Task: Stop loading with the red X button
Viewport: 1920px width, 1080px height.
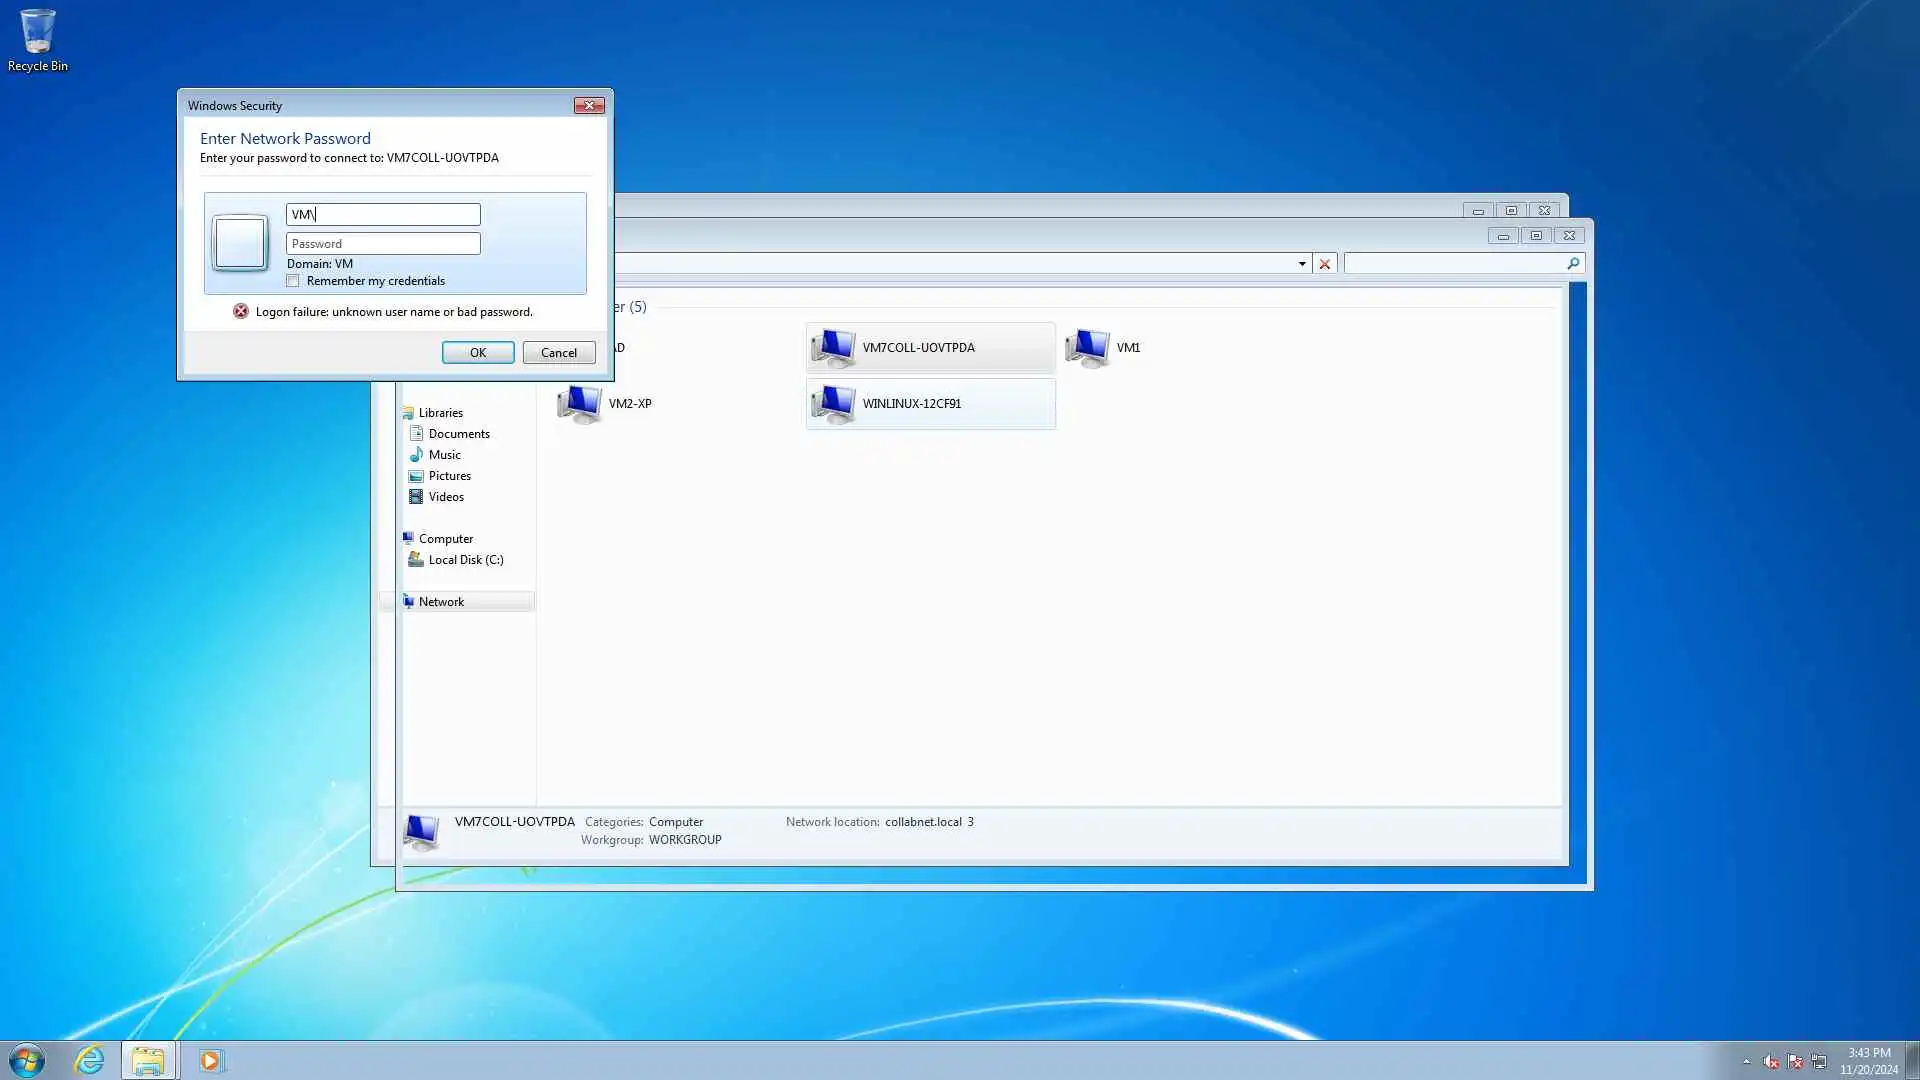Action: (1325, 264)
